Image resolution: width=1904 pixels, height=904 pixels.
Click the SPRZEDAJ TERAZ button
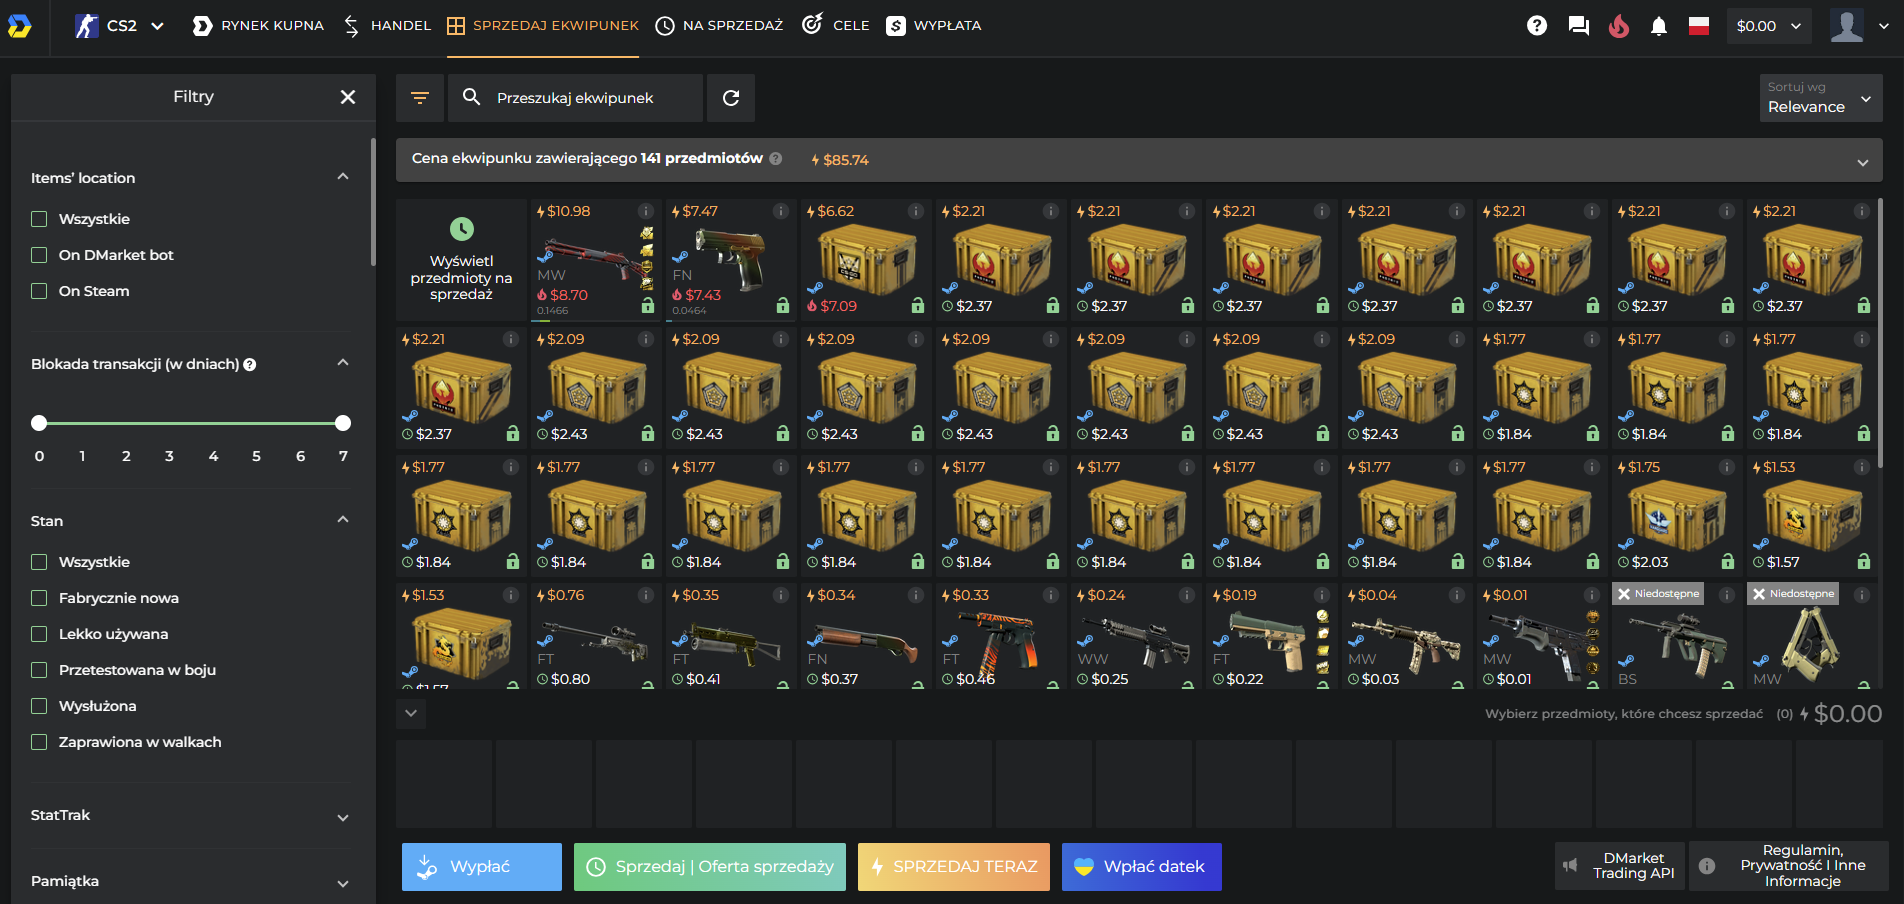click(953, 866)
